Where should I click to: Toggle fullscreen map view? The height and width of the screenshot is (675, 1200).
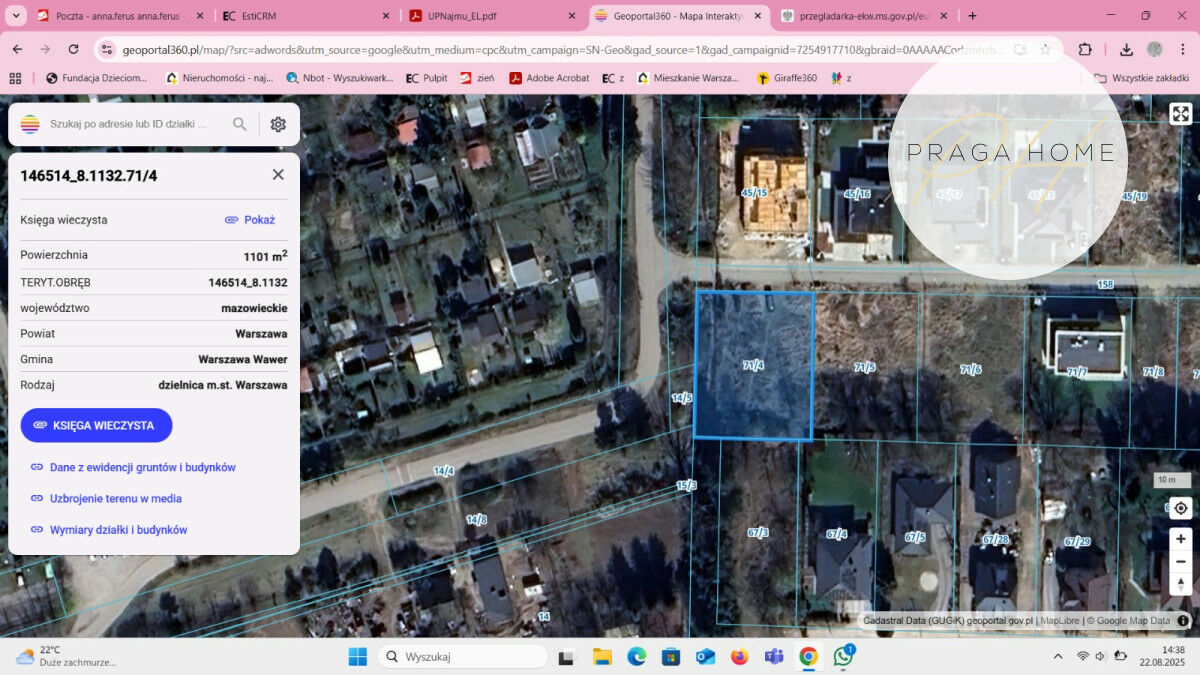tap(1180, 114)
